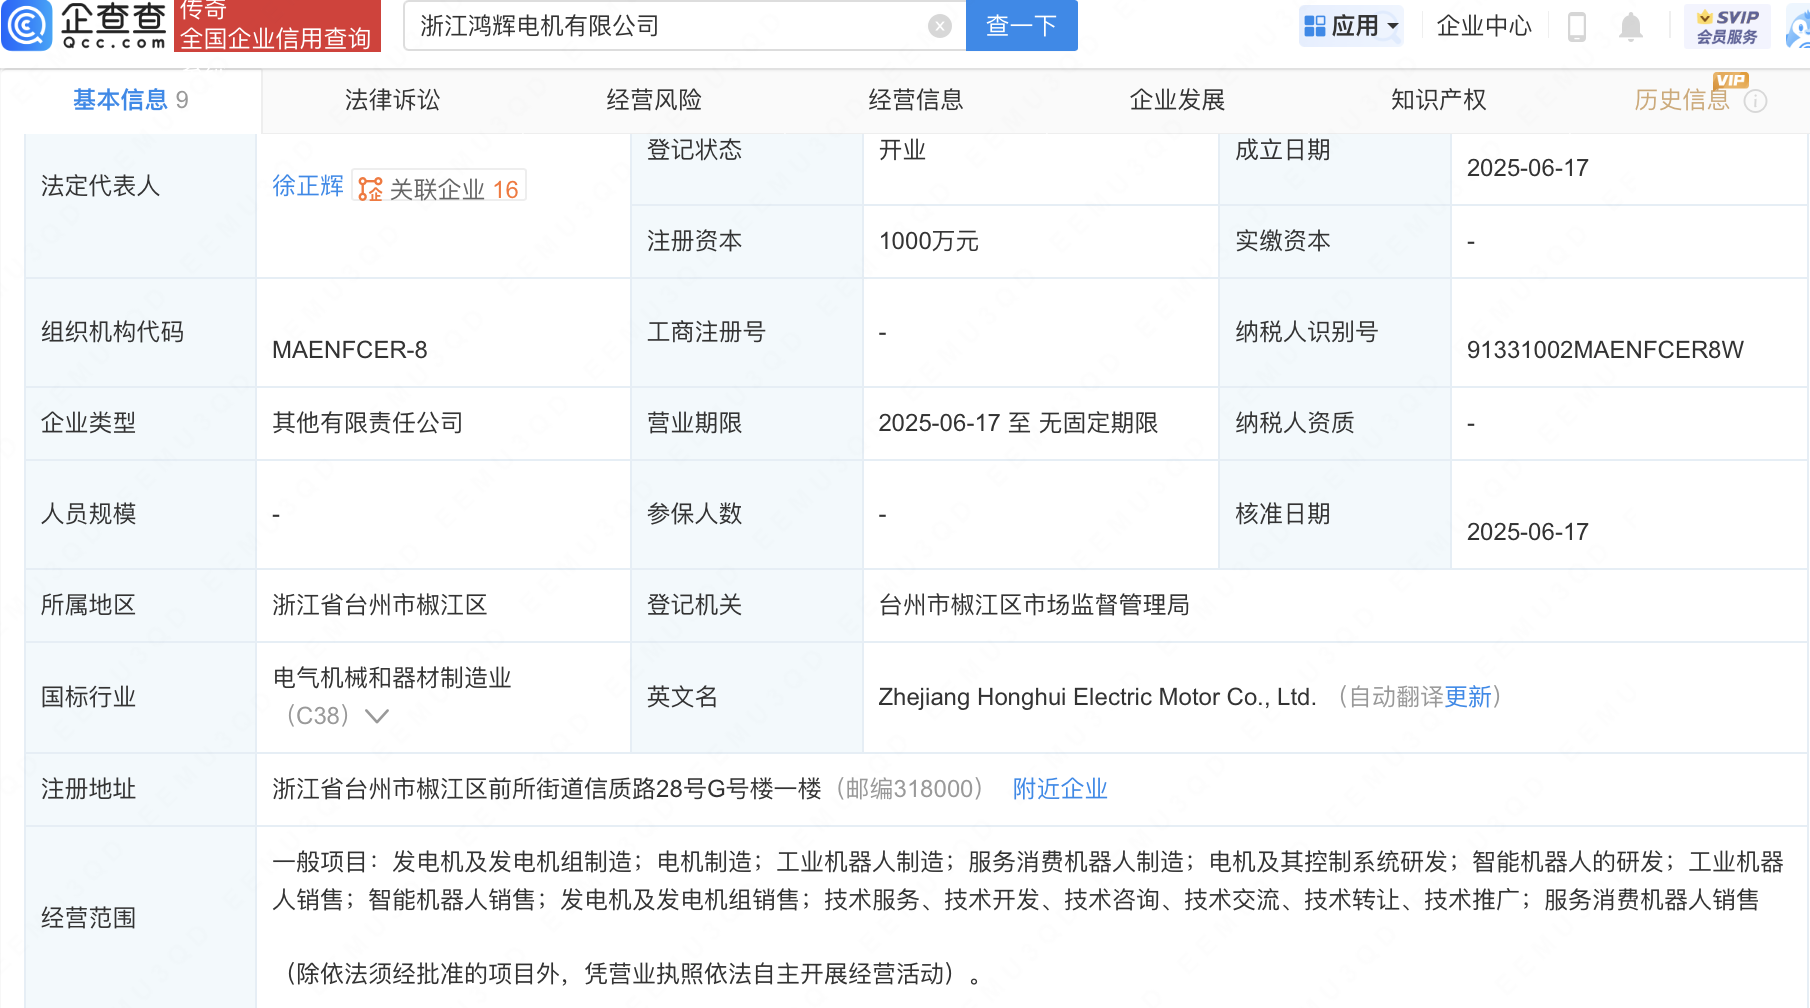Screen dimensions: 1810x1008
Task: Switch to the 知识产权 tab
Action: coord(1437,100)
